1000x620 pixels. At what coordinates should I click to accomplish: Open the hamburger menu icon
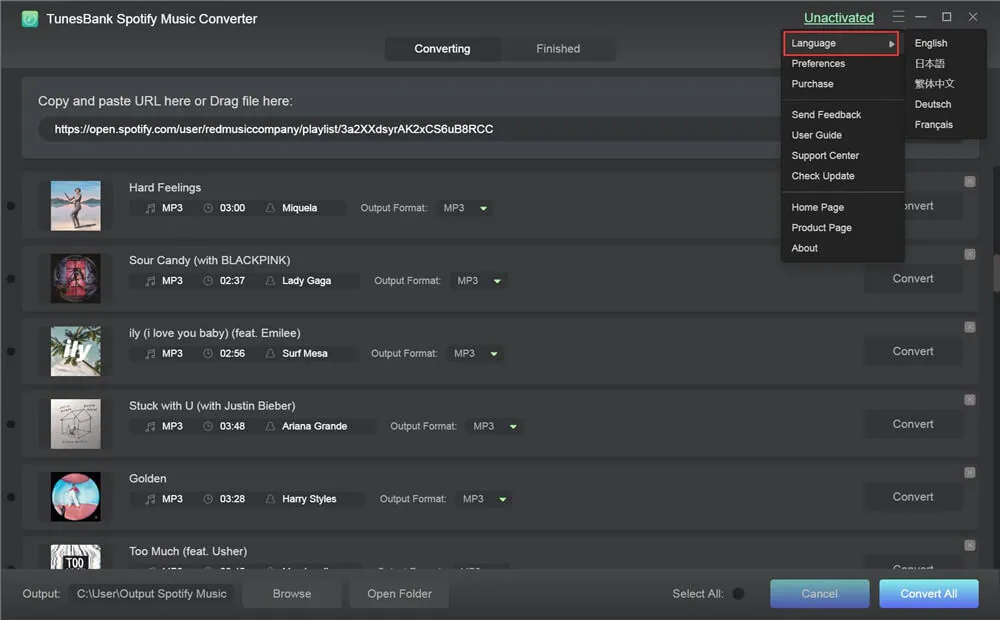pyautogui.click(x=898, y=17)
